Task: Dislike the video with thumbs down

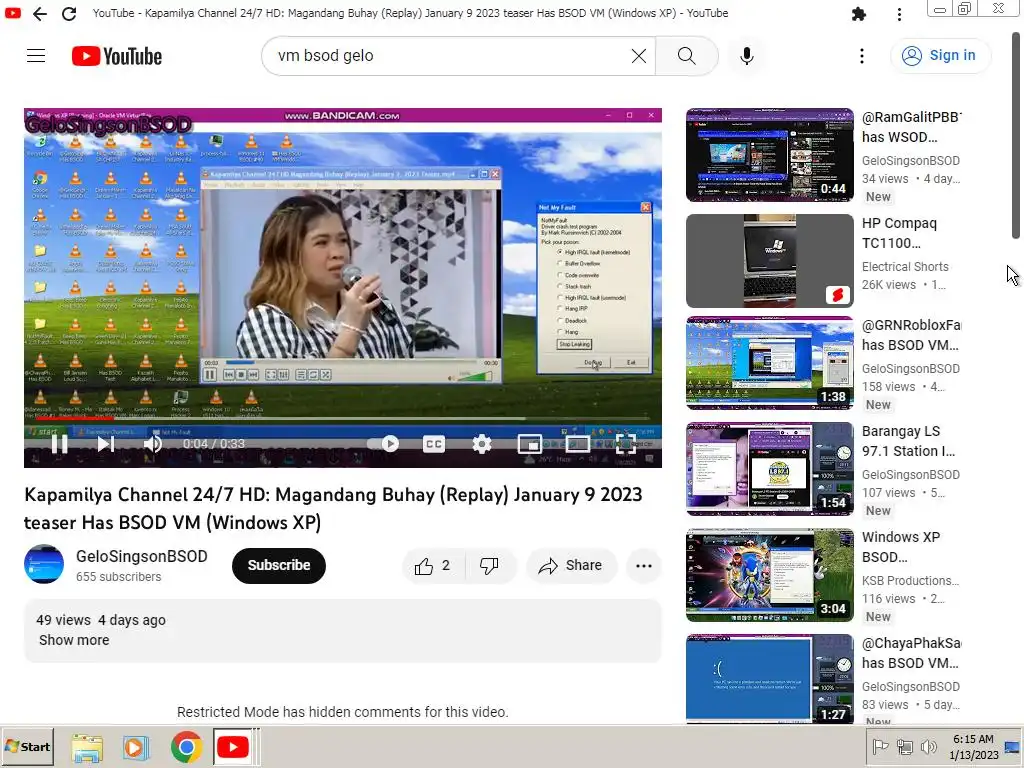Action: tap(489, 566)
